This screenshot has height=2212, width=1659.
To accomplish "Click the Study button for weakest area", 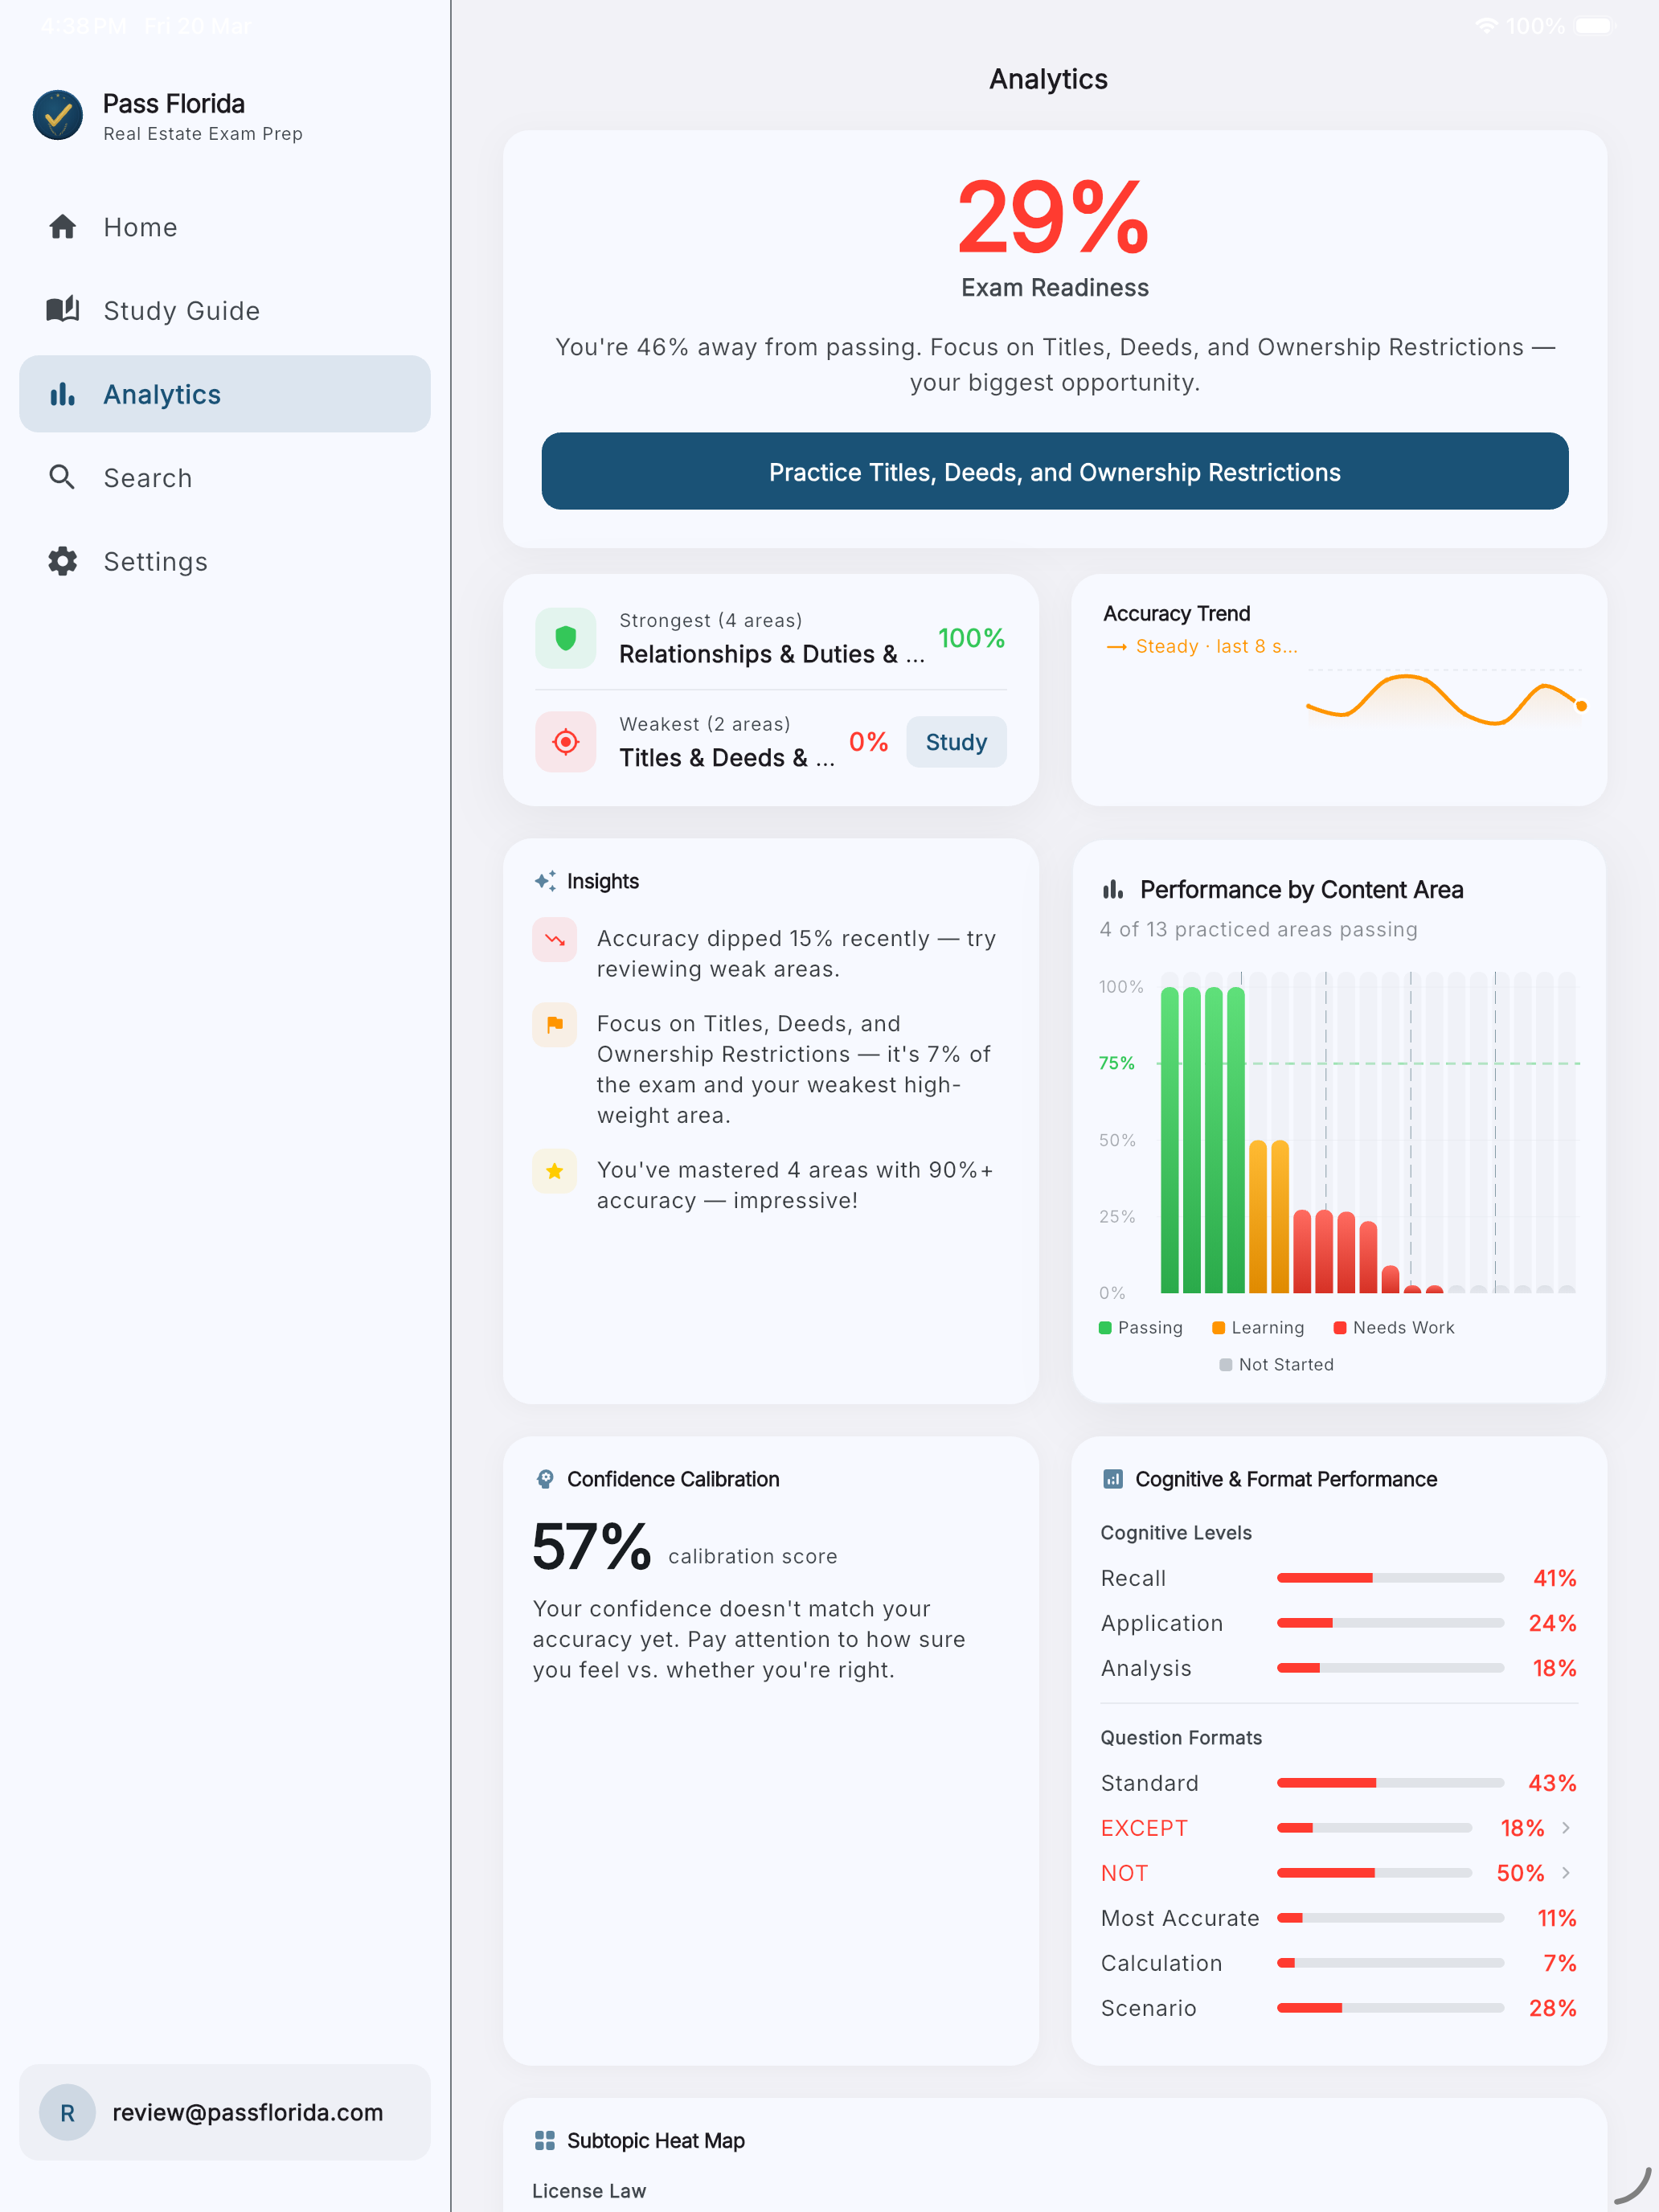I will point(956,742).
